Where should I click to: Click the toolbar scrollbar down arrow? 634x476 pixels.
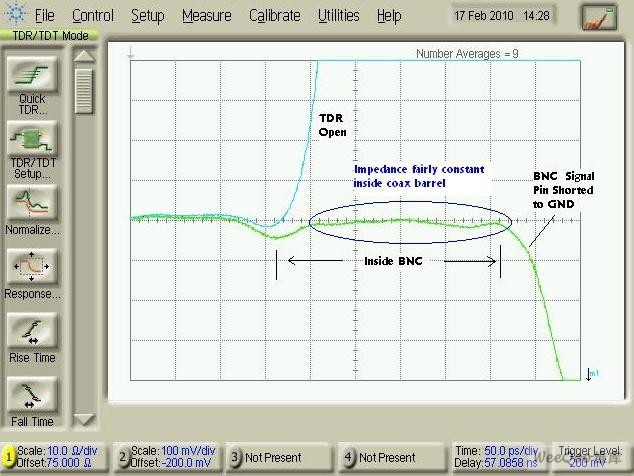[84, 420]
